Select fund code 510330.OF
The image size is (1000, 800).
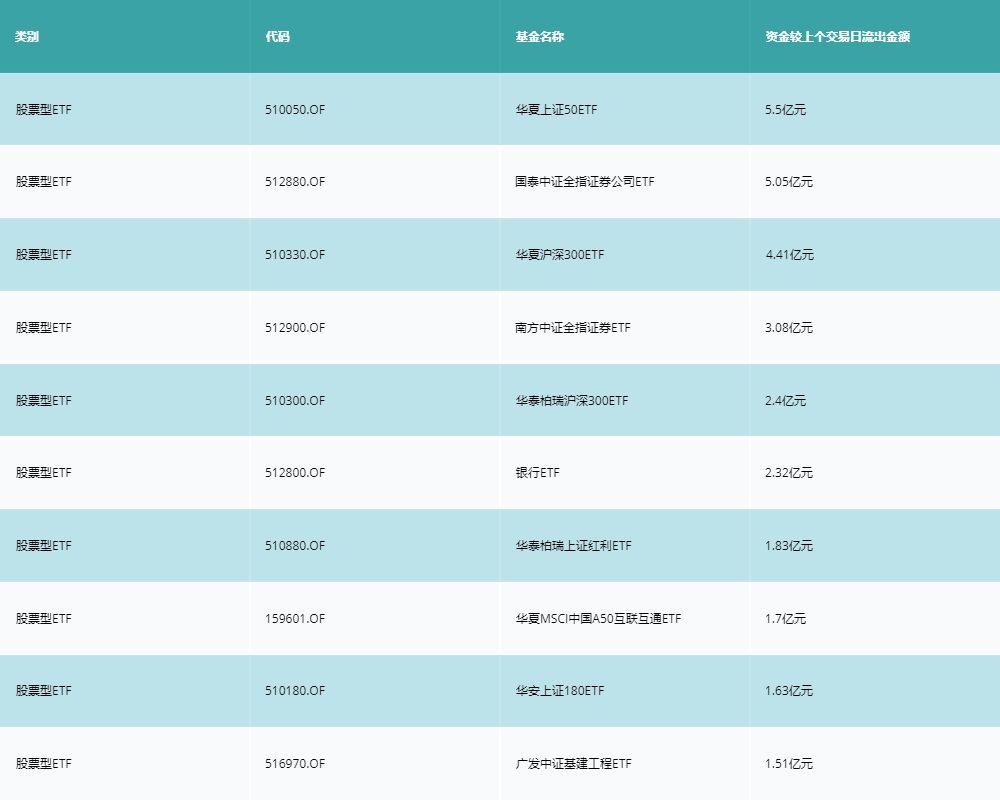(x=295, y=255)
